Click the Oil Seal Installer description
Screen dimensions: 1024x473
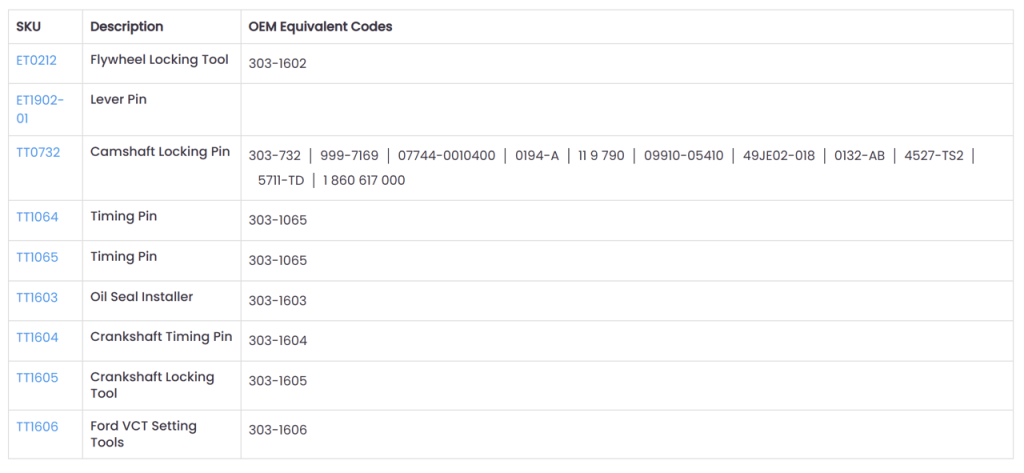(142, 297)
